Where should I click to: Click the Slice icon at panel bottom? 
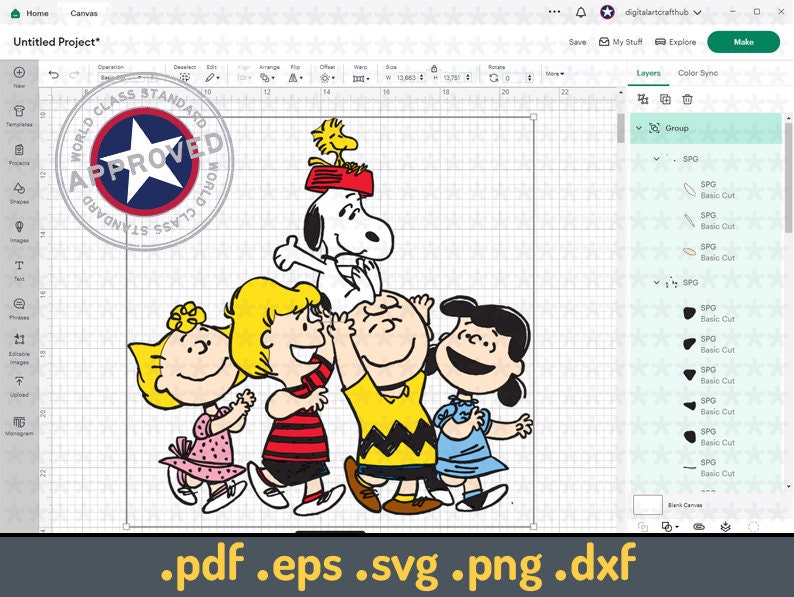pyautogui.click(x=643, y=527)
